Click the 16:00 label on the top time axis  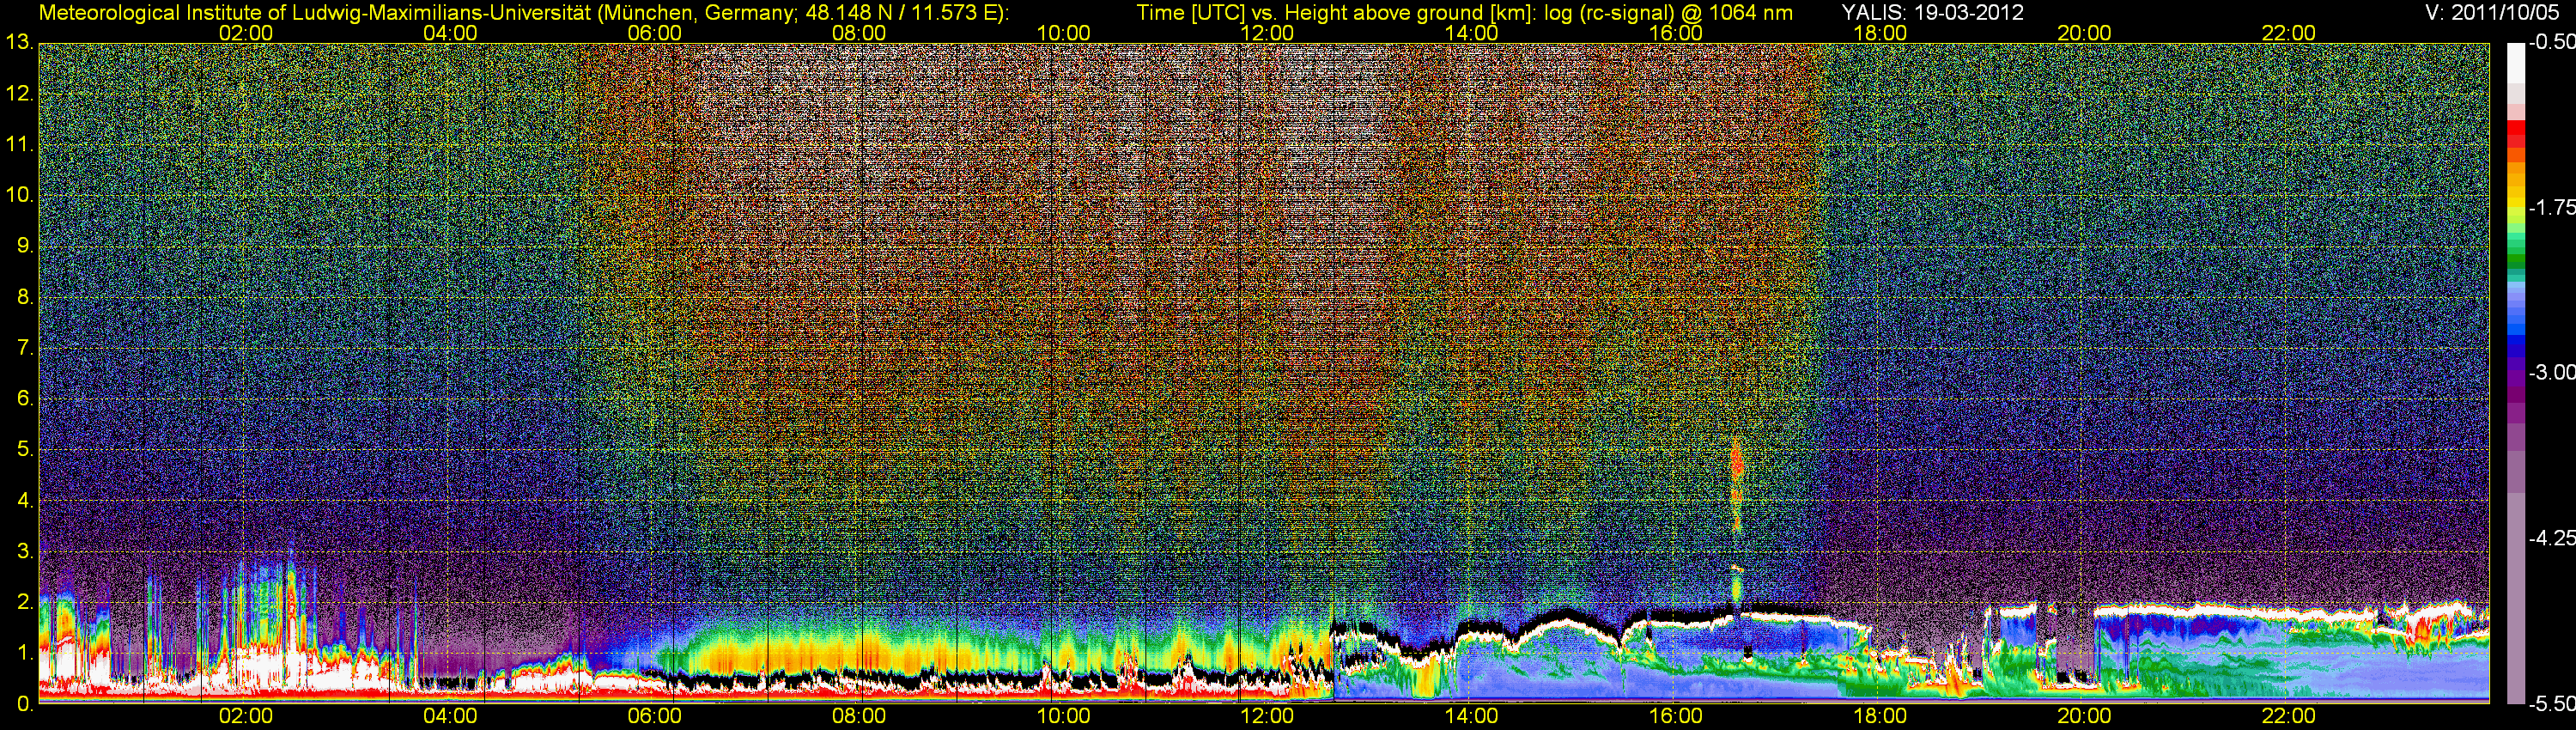[x=1675, y=33]
